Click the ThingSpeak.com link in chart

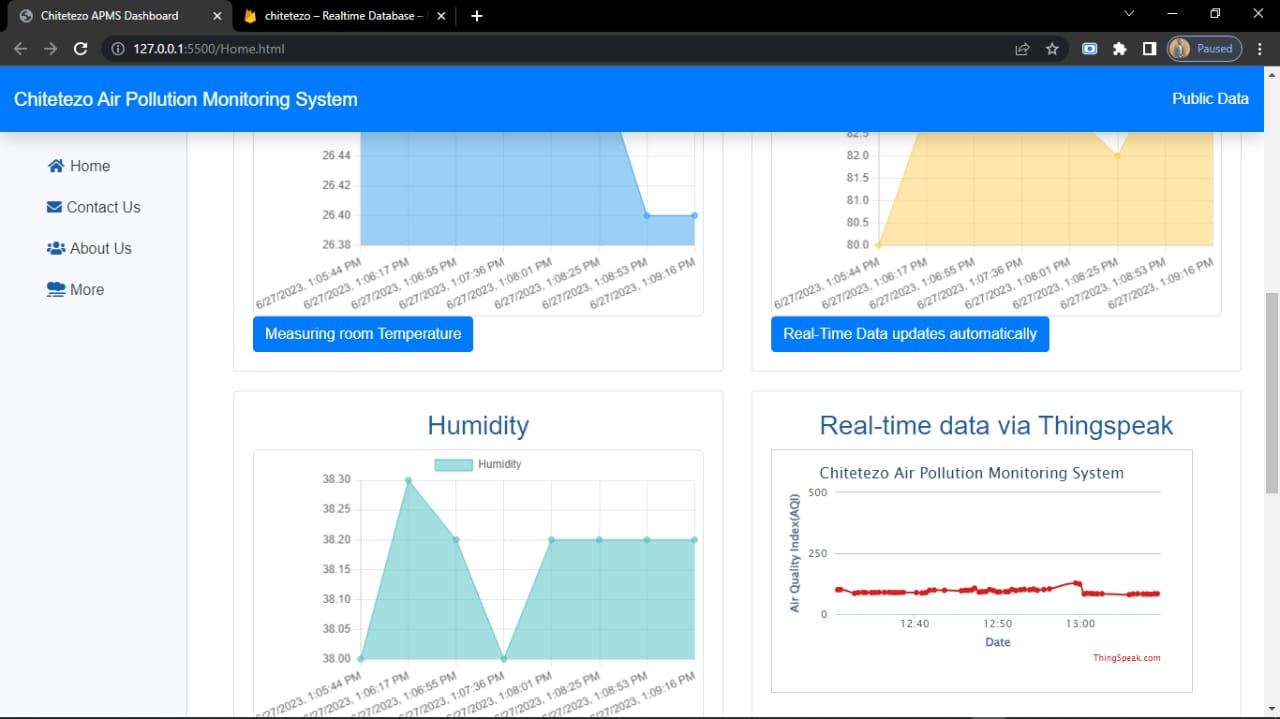(1127, 657)
